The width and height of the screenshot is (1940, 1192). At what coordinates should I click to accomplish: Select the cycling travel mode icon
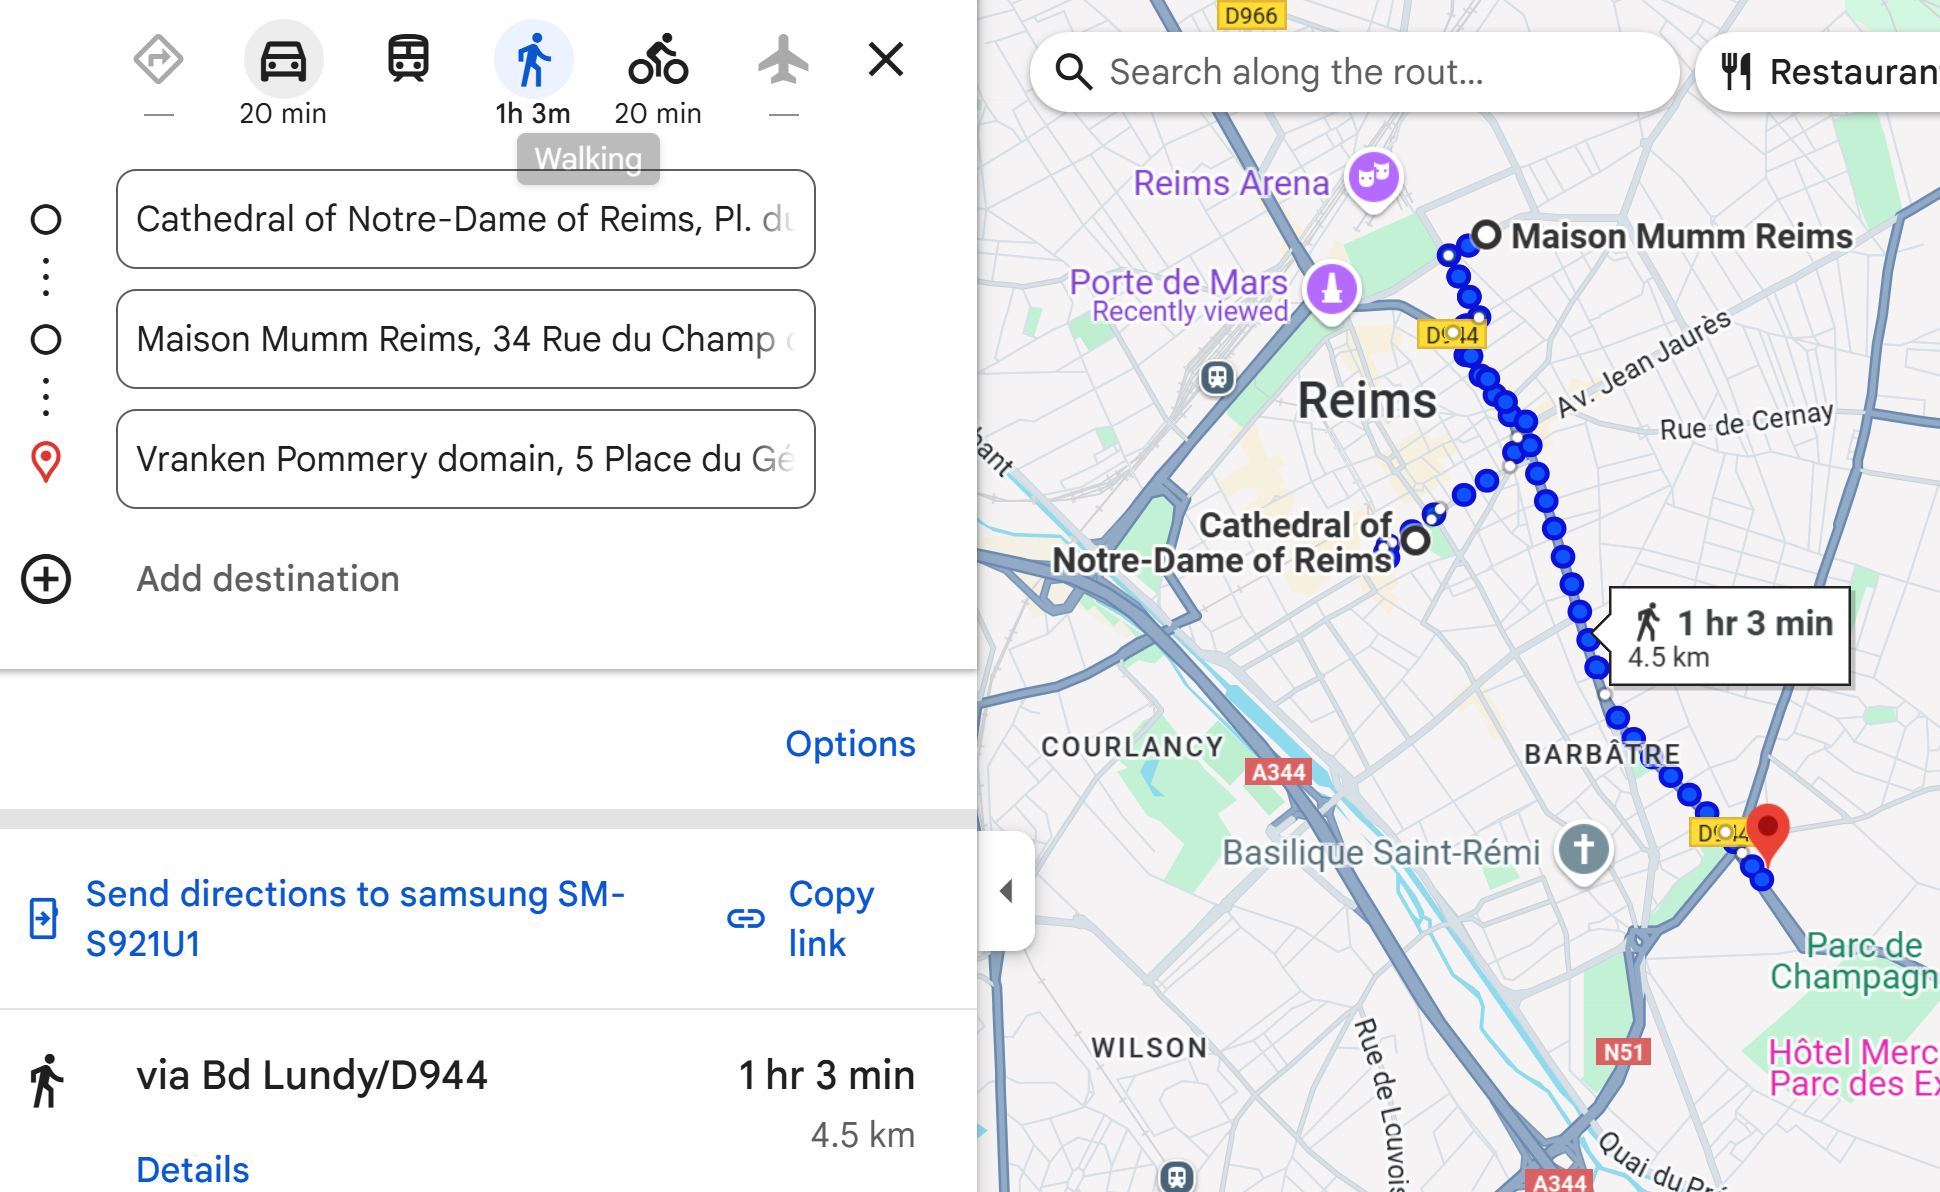point(658,60)
